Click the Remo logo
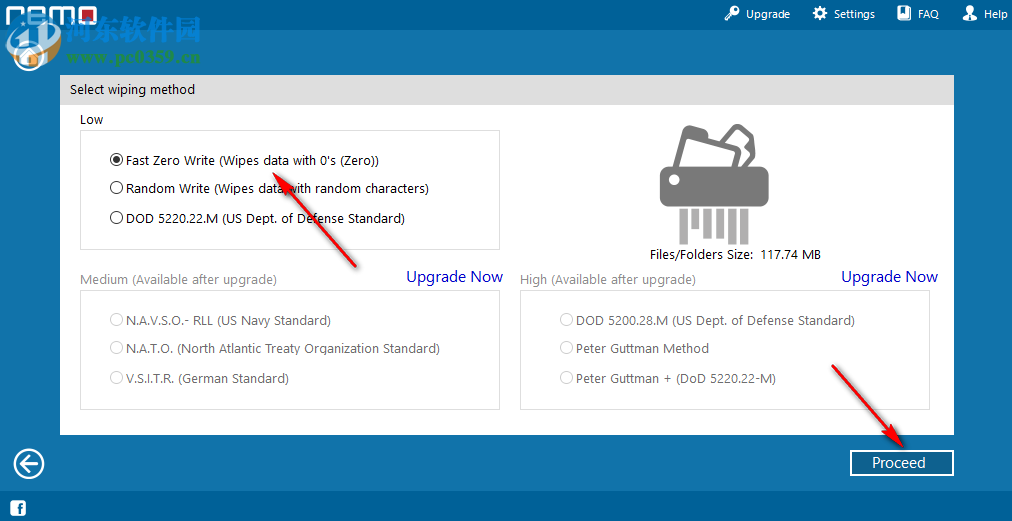The height and width of the screenshot is (521, 1012). [52, 14]
